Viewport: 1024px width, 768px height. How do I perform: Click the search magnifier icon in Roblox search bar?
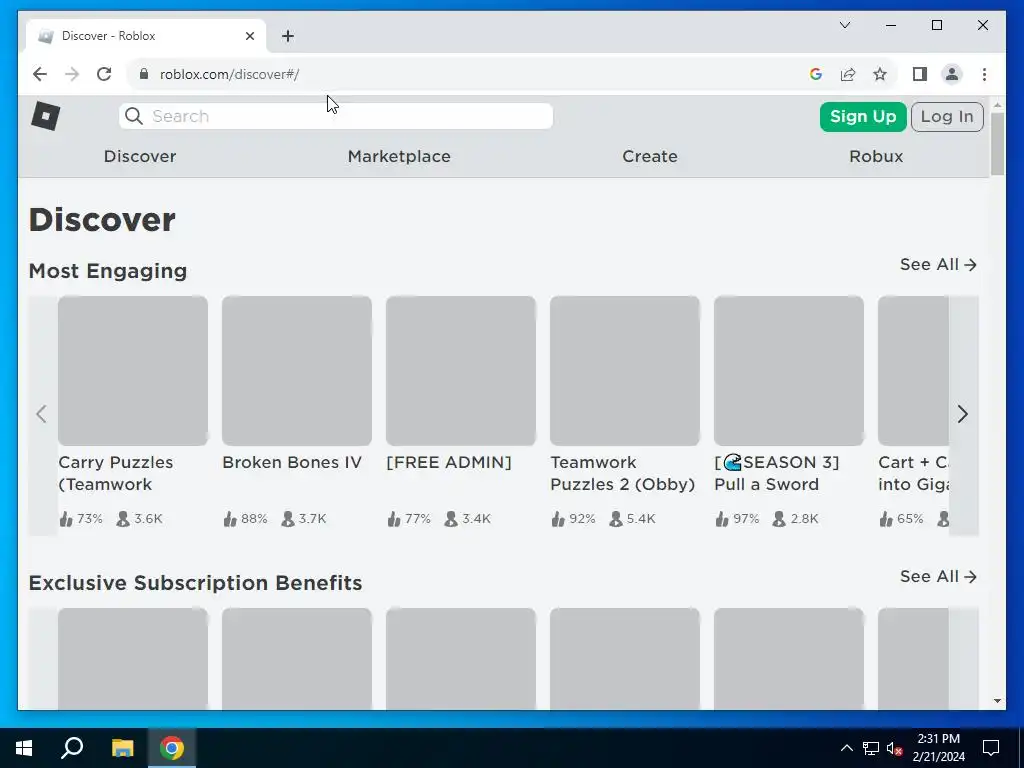(x=134, y=116)
